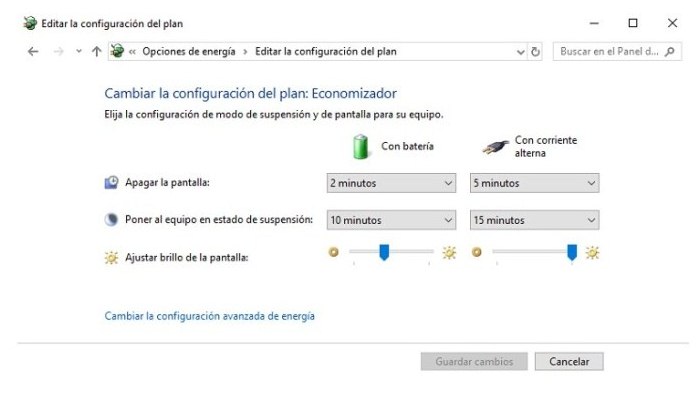
Task: Click the green battery icon
Action: 360,146
